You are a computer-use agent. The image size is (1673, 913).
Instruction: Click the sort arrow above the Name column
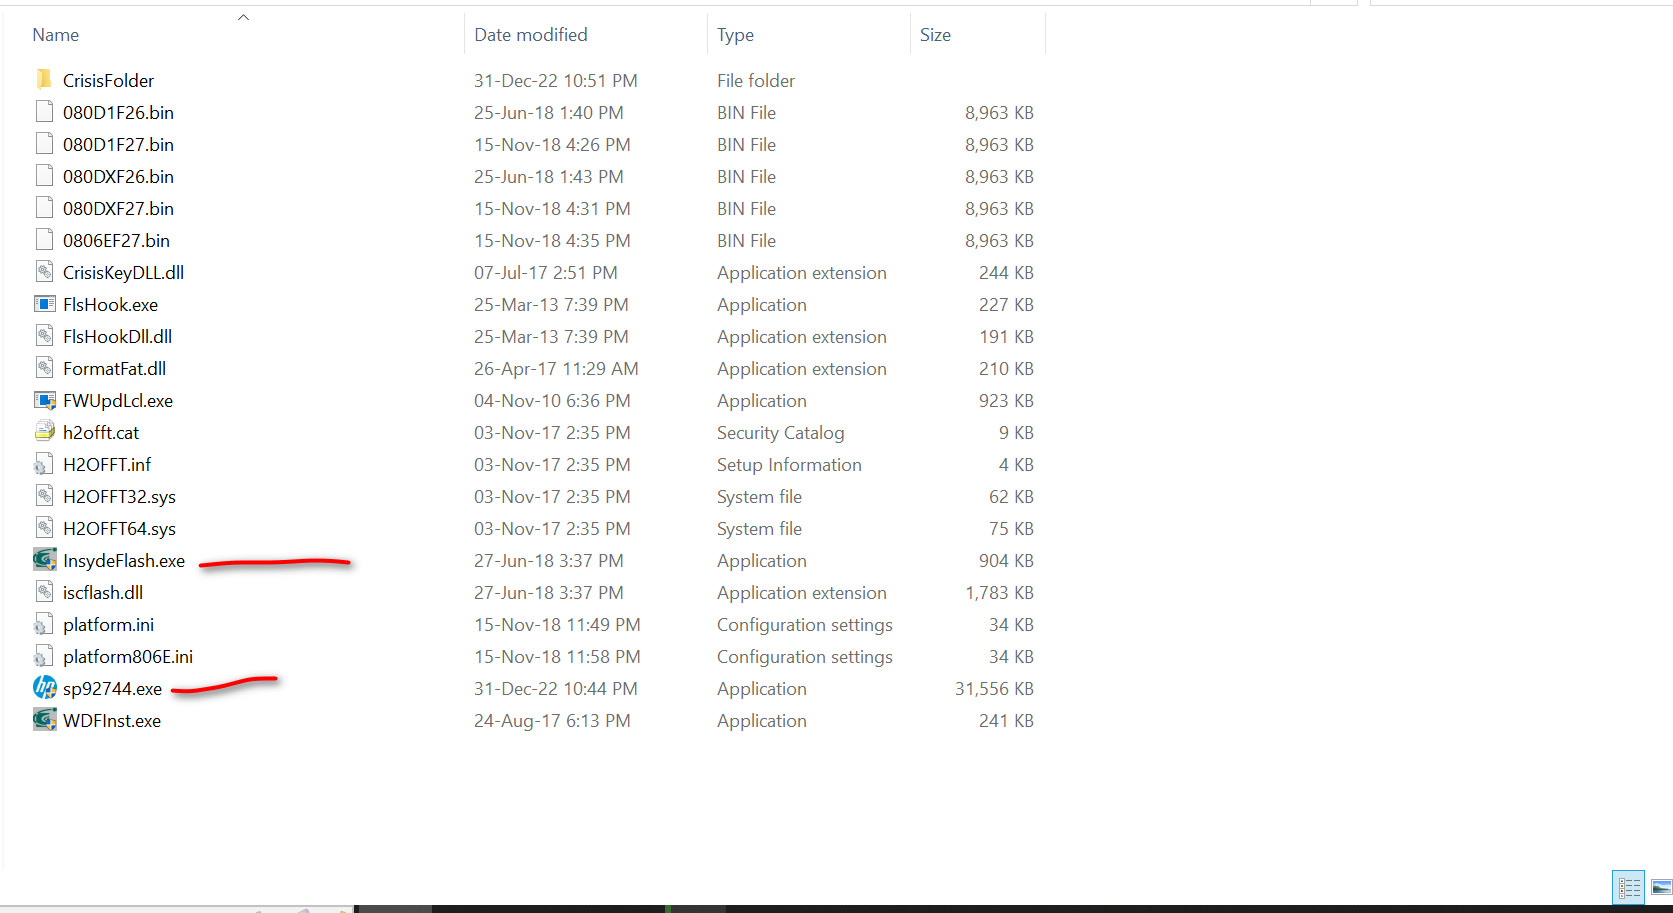(243, 17)
